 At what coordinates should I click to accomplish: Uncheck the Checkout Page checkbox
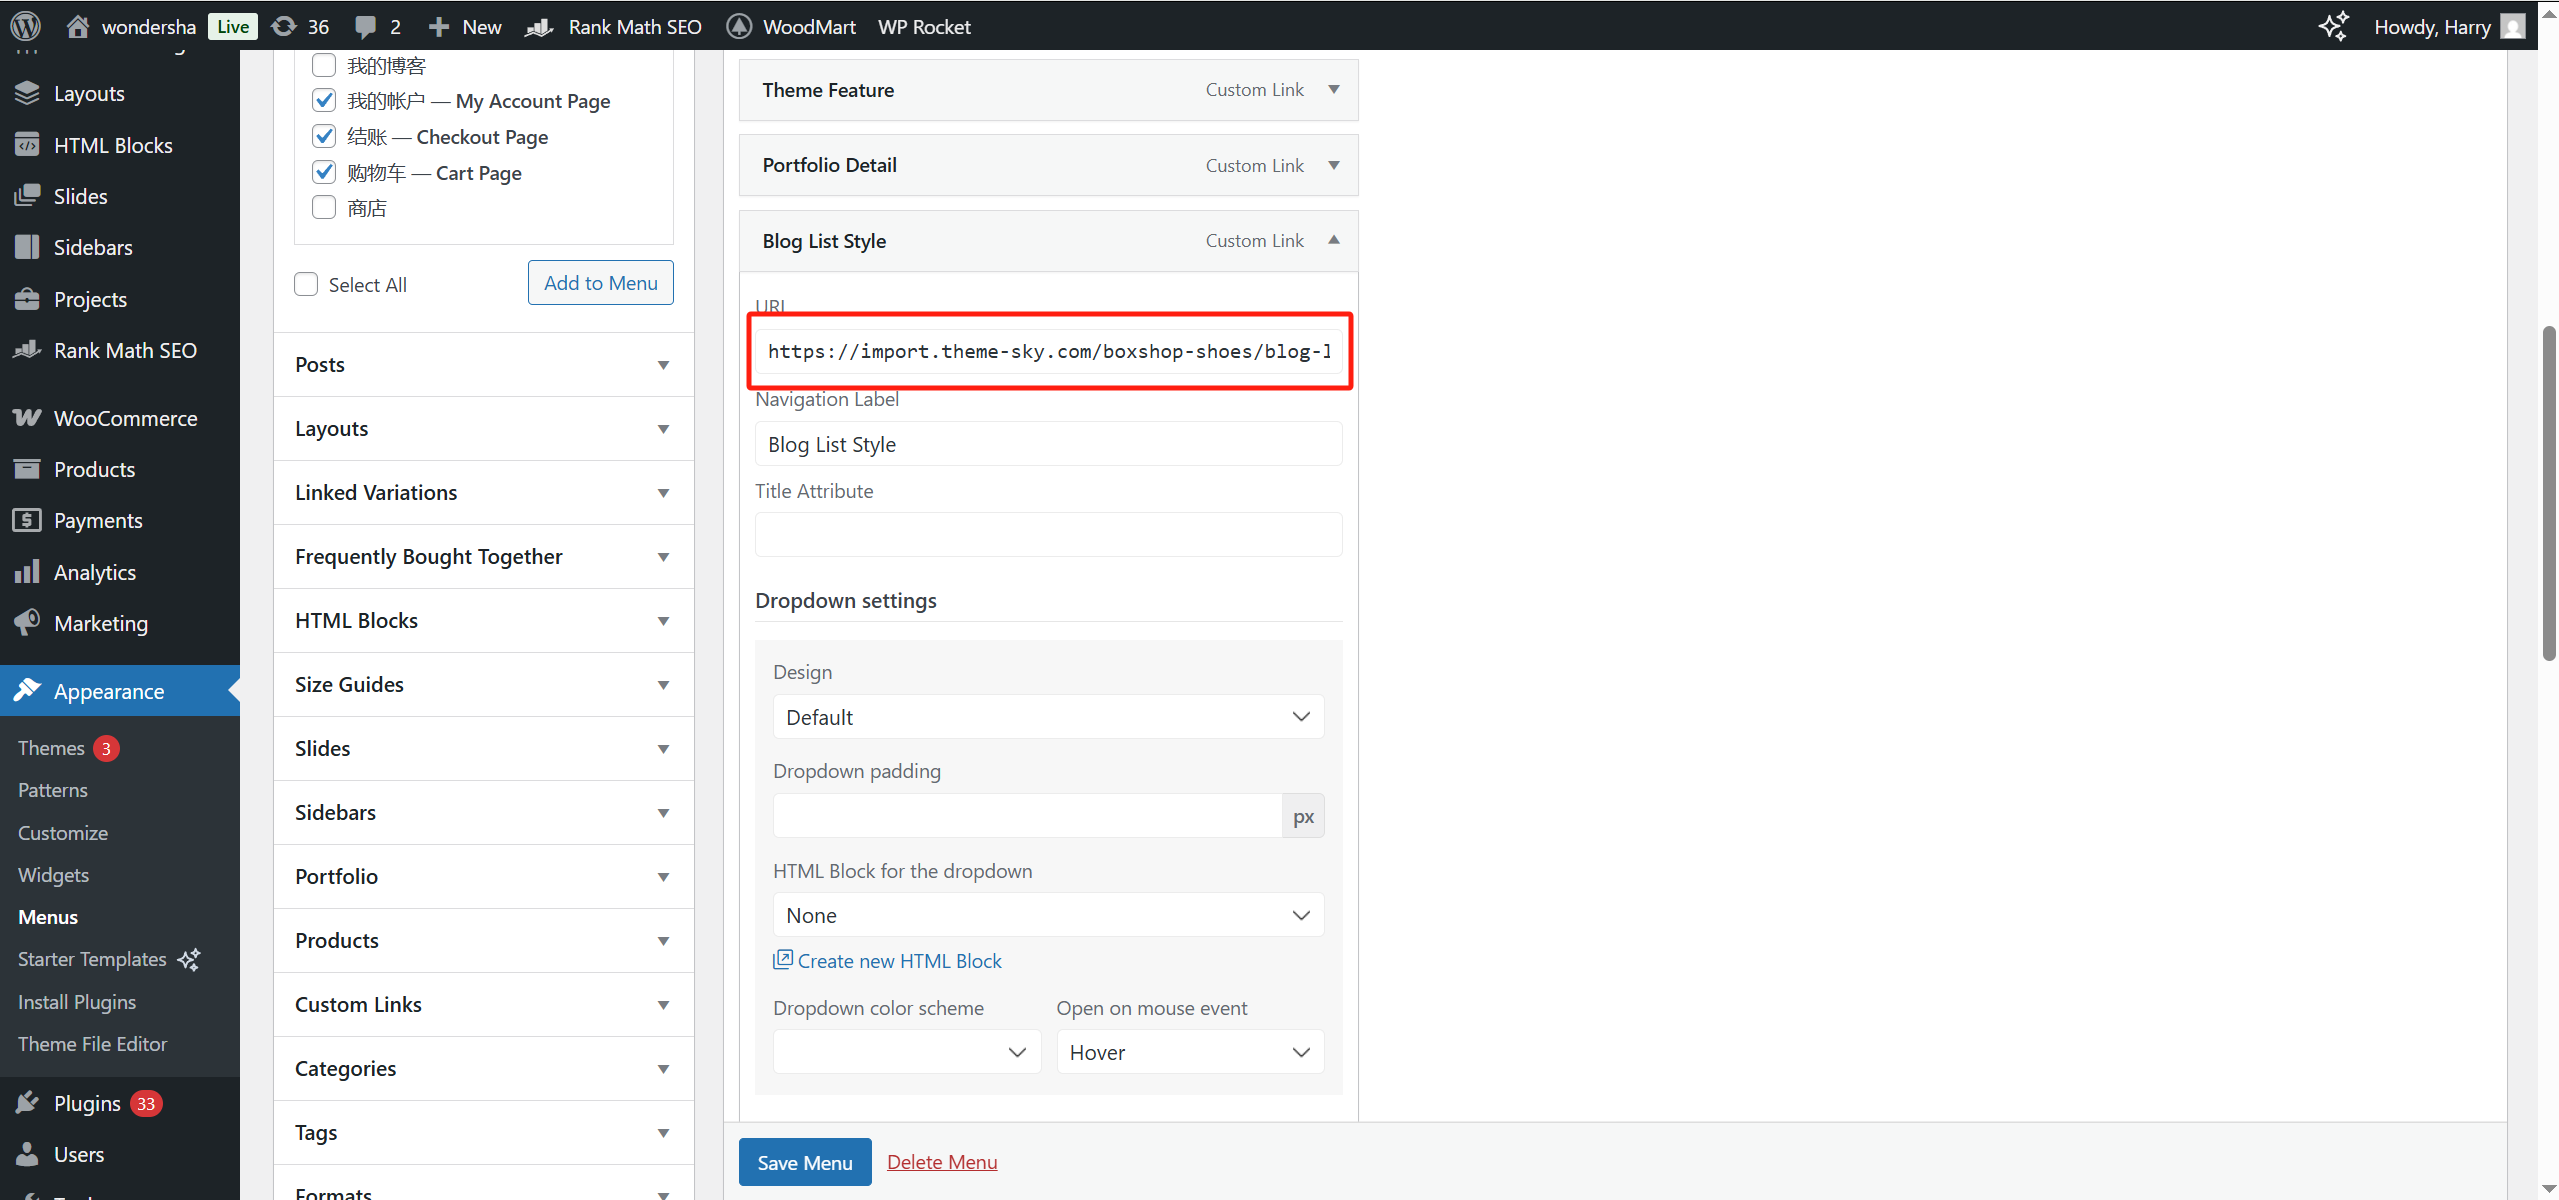click(324, 136)
